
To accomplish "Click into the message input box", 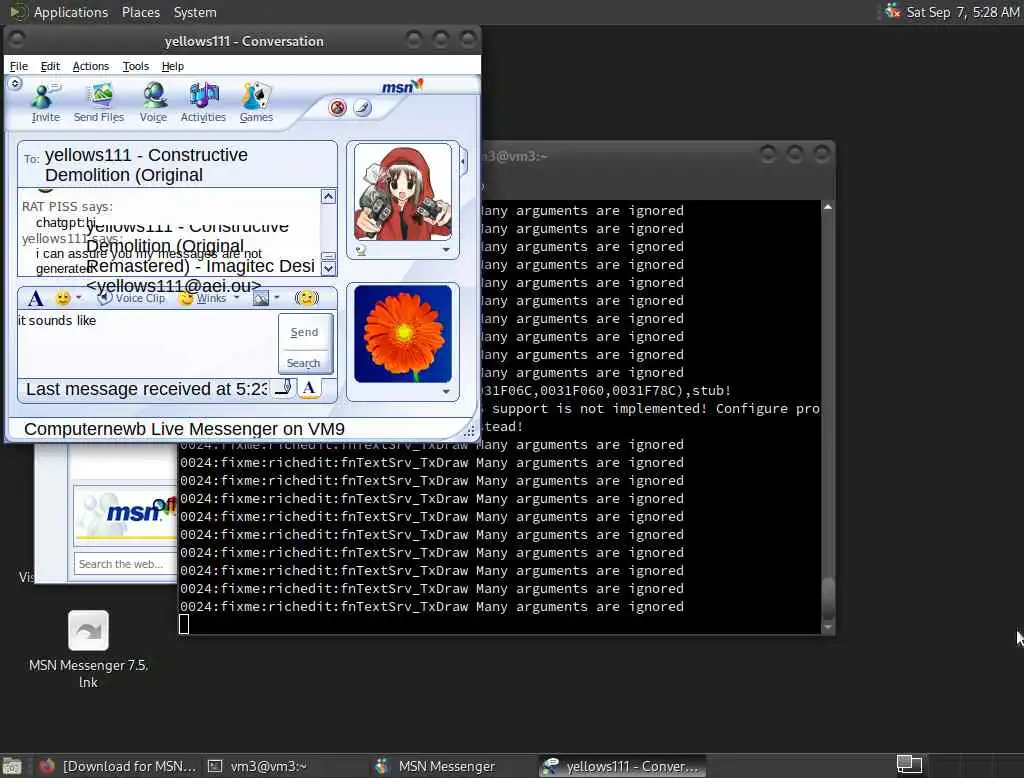I will click(x=147, y=344).
